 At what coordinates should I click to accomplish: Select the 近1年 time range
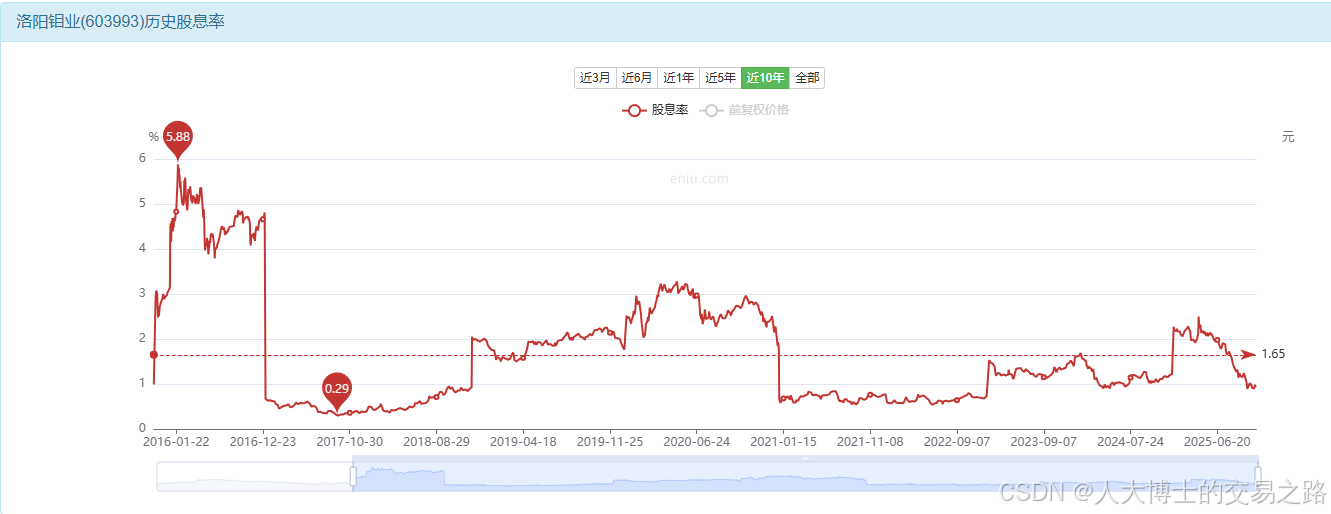tap(679, 78)
